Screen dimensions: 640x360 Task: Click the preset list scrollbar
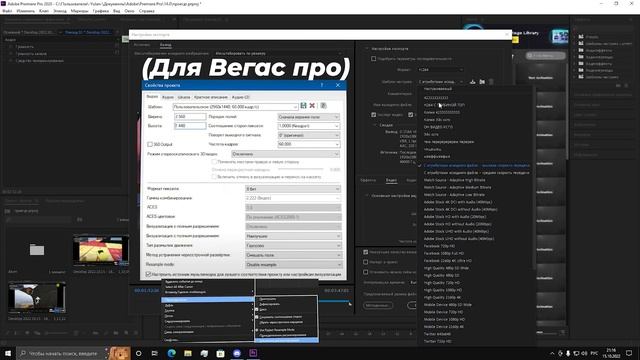[533, 178]
